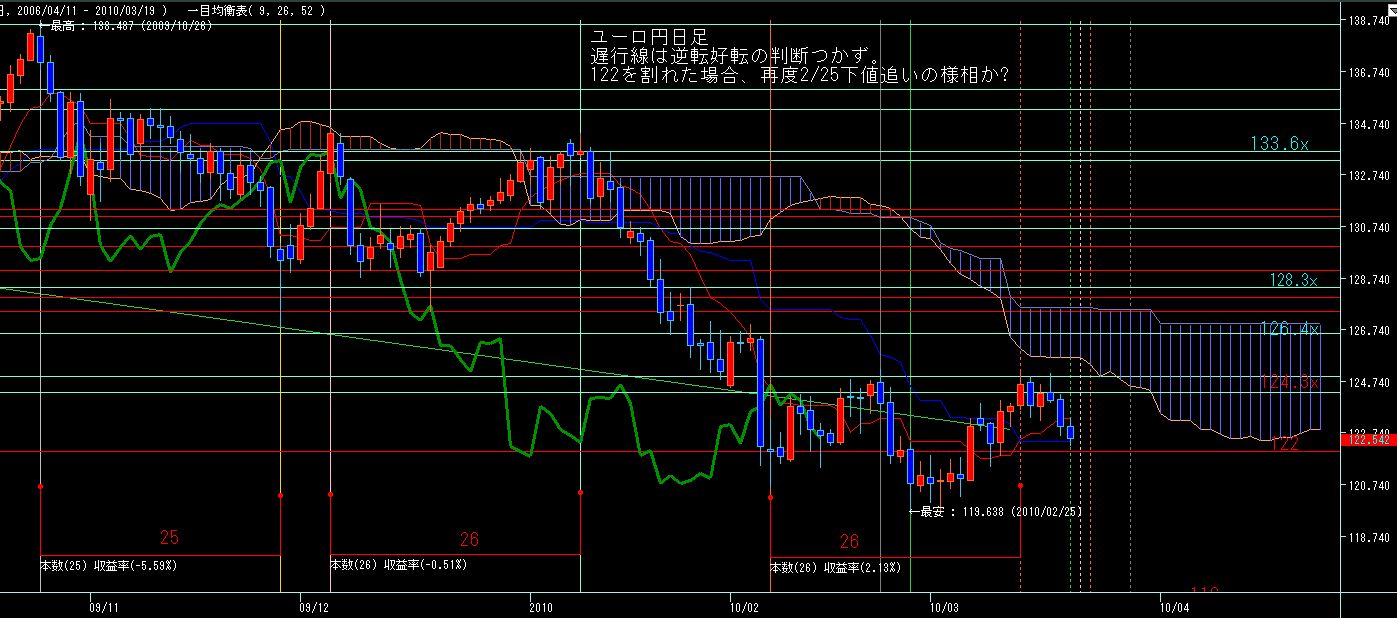Screen dimensions: 1397x618
Task: Select the 128.3x level label
Action: click(1294, 281)
